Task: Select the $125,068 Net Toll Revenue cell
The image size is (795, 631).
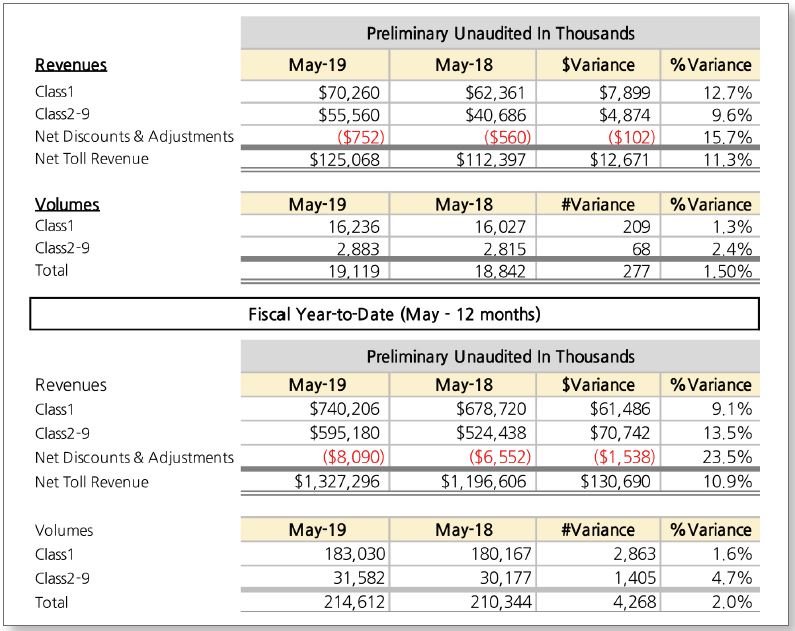Action: (x=345, y=160)
